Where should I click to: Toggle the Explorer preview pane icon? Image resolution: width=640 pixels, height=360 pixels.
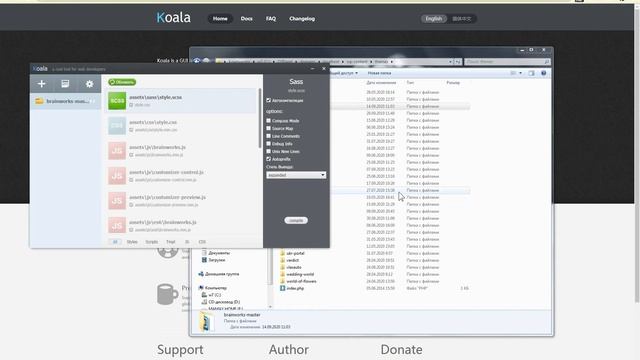(531, 73)
